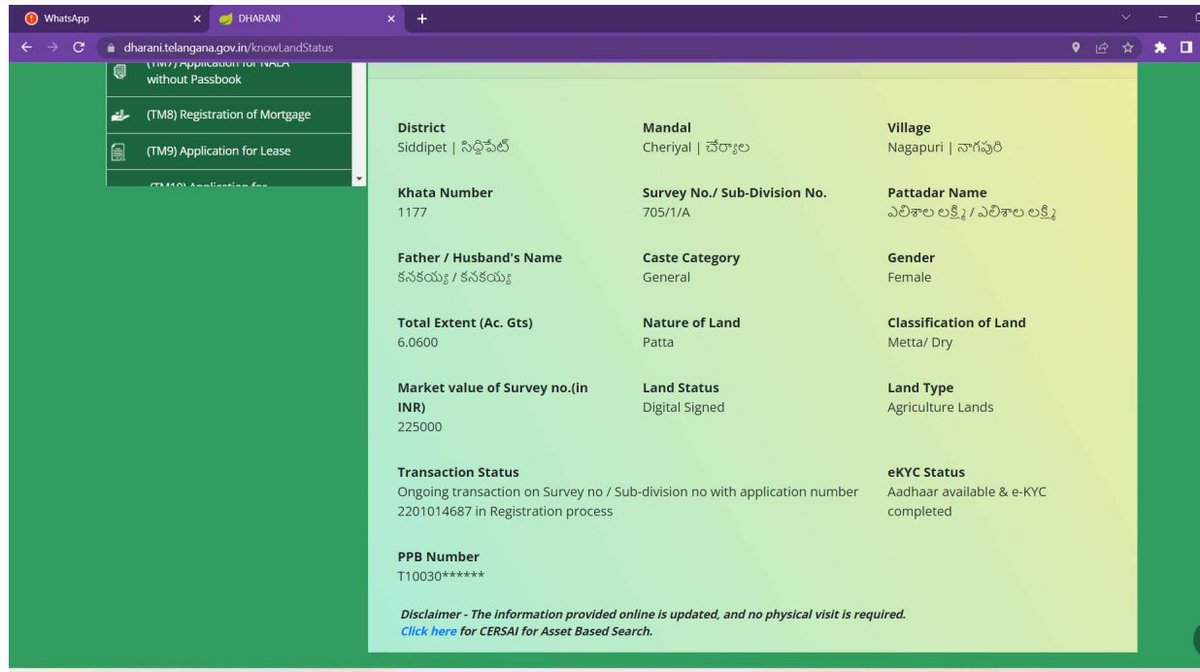The width and height of the screenshot is (1200, 672).
Task: Click the Cheriyal mandal value
Action: click(696, 147)
